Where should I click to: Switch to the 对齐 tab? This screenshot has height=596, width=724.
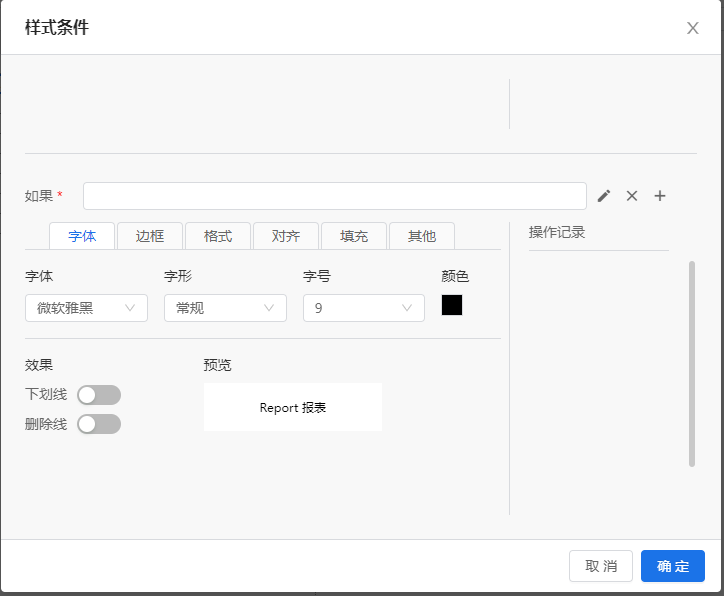(x=286, y=236)
